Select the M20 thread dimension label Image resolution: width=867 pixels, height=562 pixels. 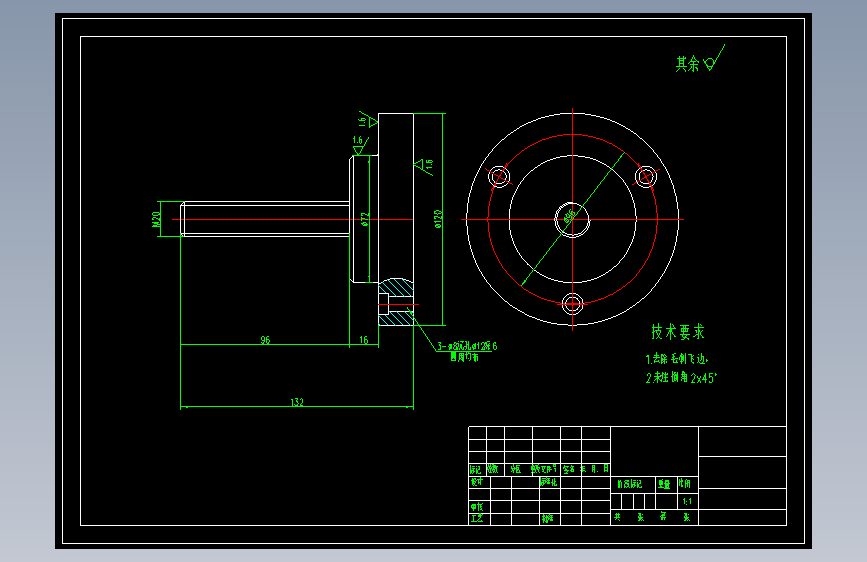tap(156, 219)
